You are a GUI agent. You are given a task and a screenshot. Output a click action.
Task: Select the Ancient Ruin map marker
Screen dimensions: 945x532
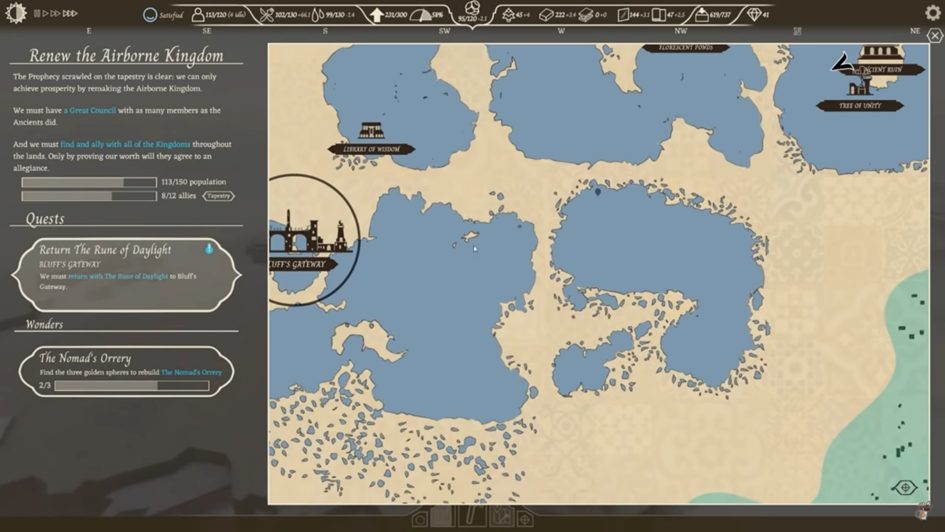click(881, 56)
